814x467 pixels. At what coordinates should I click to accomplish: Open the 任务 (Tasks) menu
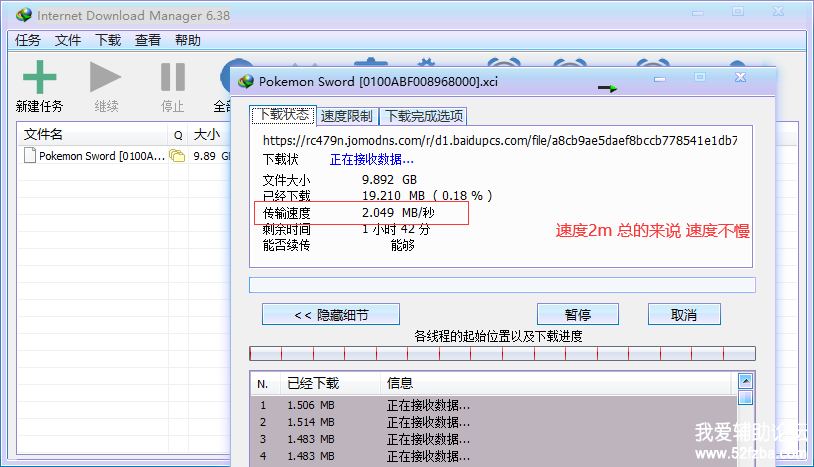28,41
